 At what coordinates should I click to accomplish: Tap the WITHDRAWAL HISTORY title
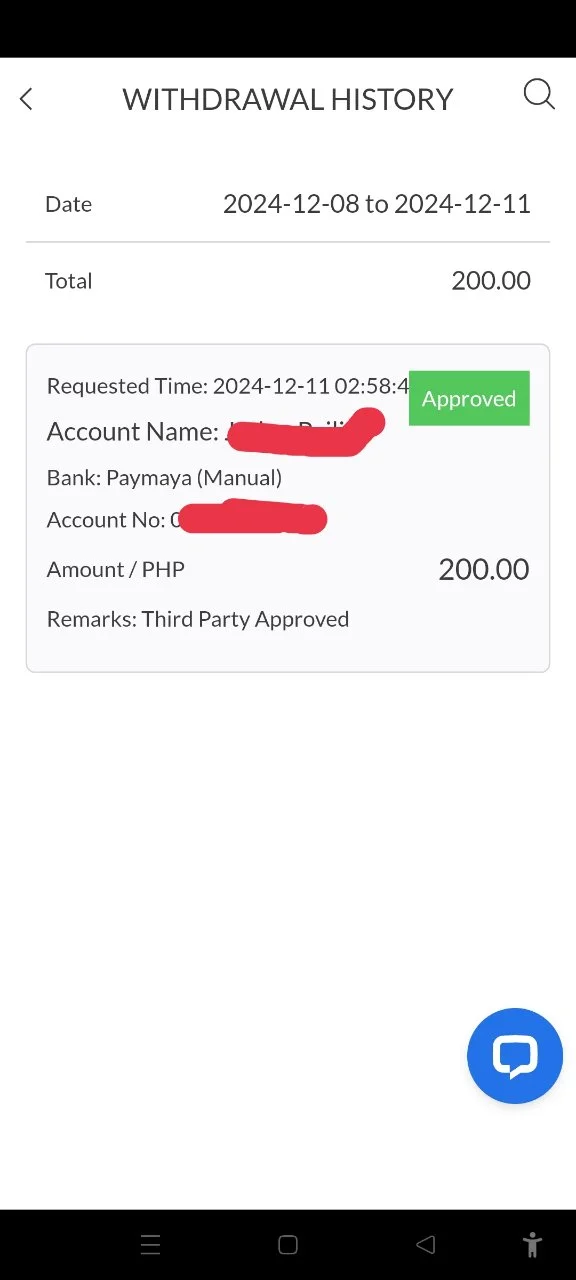(x=288, y=99)
